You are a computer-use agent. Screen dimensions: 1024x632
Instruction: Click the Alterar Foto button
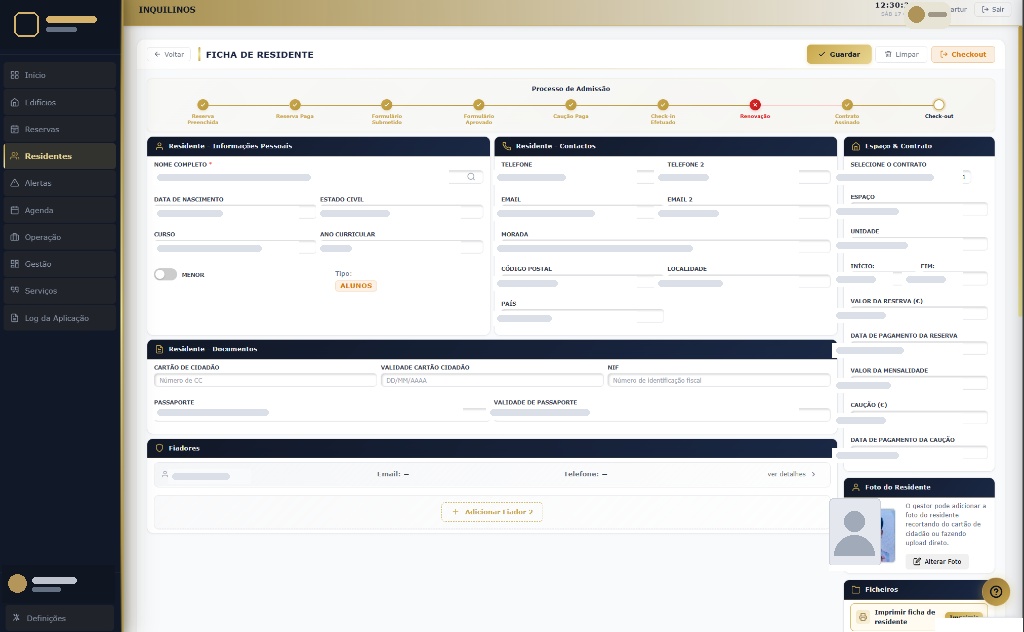[x=937, y=561]
